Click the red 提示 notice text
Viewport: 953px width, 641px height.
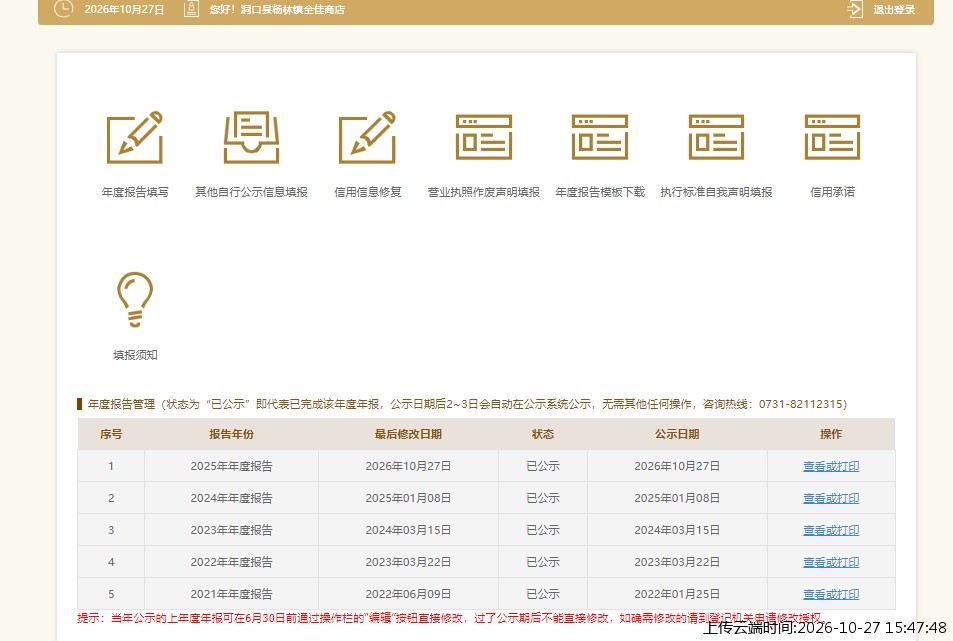click(450, 618)
